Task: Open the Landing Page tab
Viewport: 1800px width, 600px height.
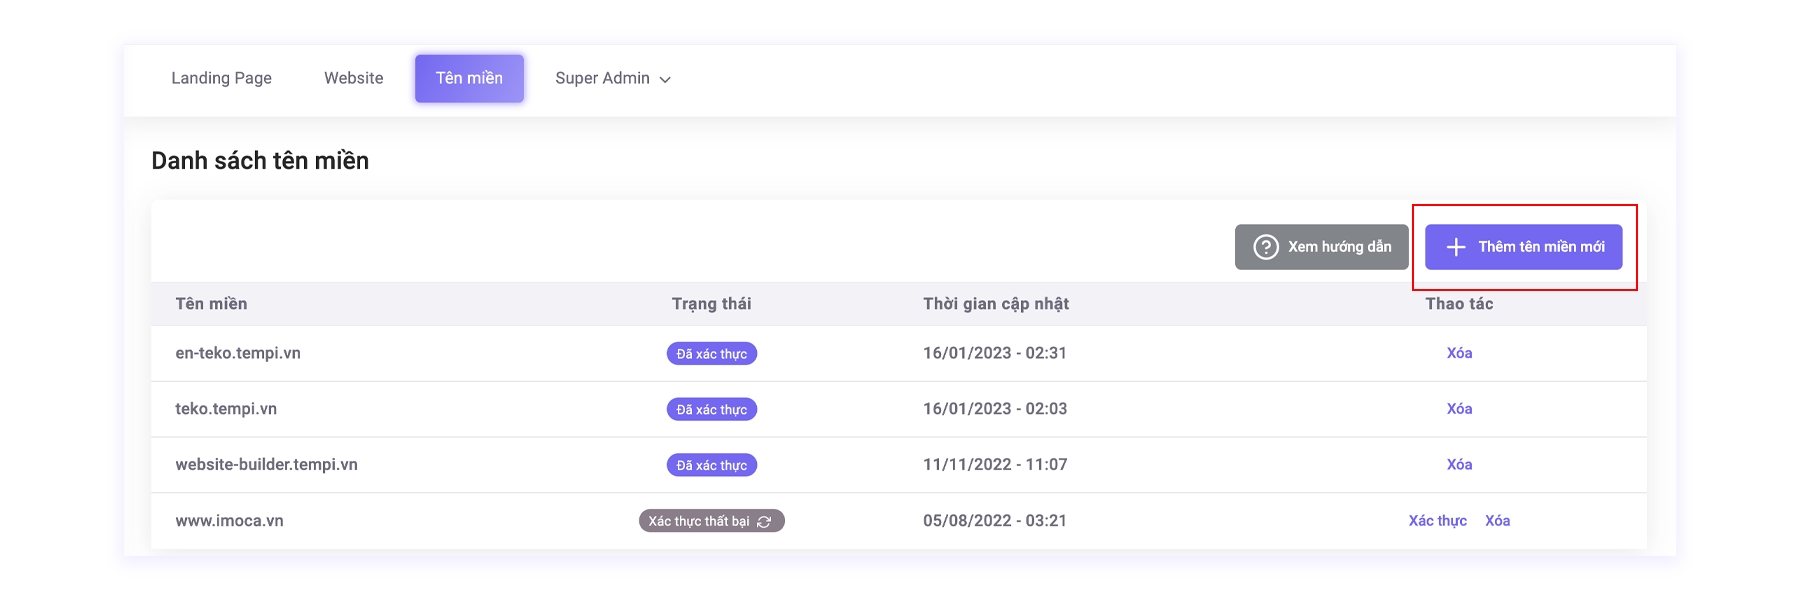Action: (x=221, y=78)
